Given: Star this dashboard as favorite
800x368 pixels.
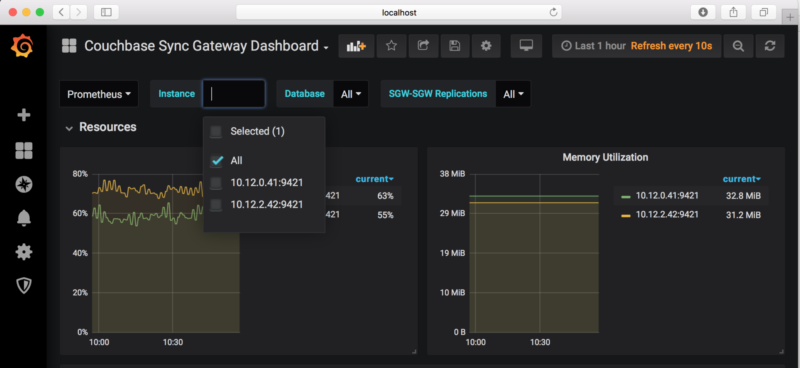Looking at the screenshot, I should tap(391, 46).
